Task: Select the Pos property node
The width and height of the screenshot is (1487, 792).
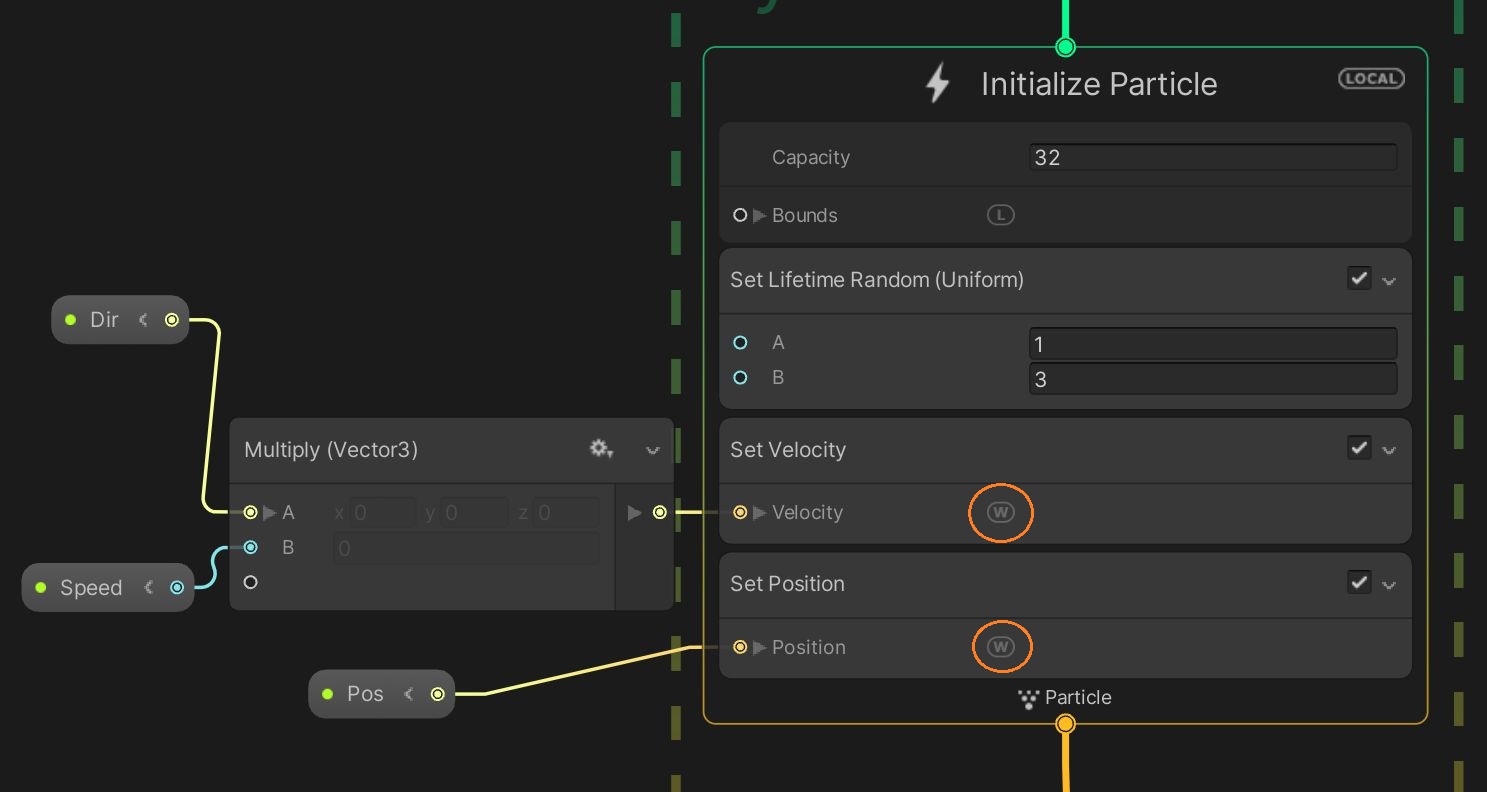Action: (x=382, y=694)
